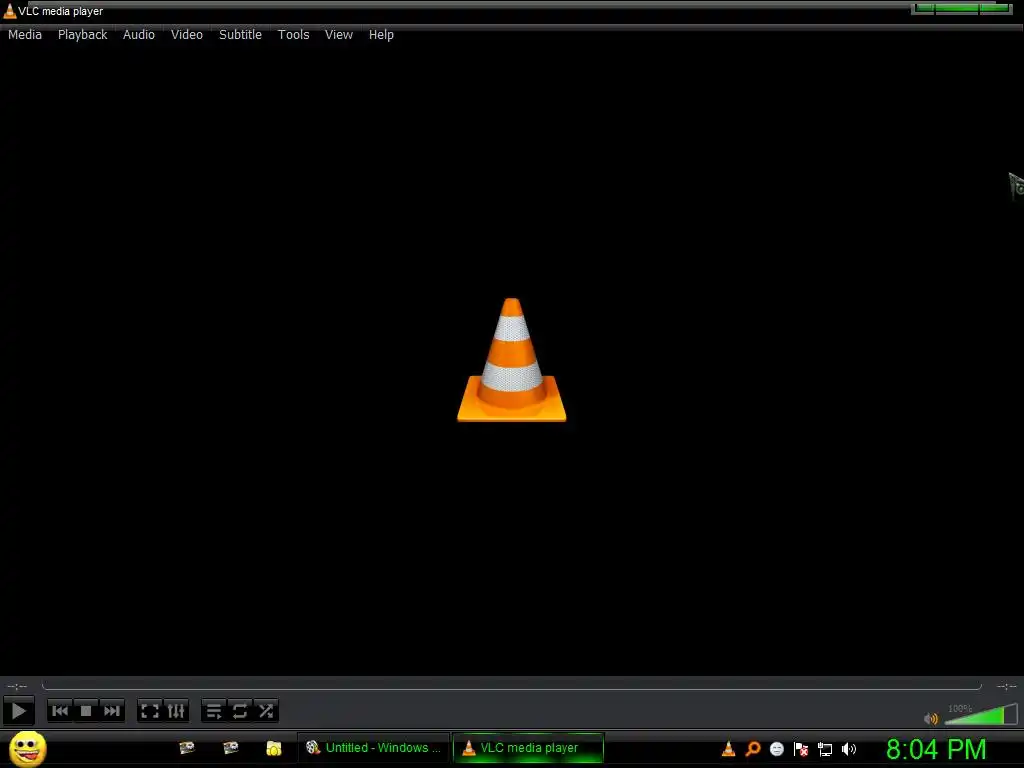Toggle fullscreen video mode
The image size is (1024, 768).
150,711
